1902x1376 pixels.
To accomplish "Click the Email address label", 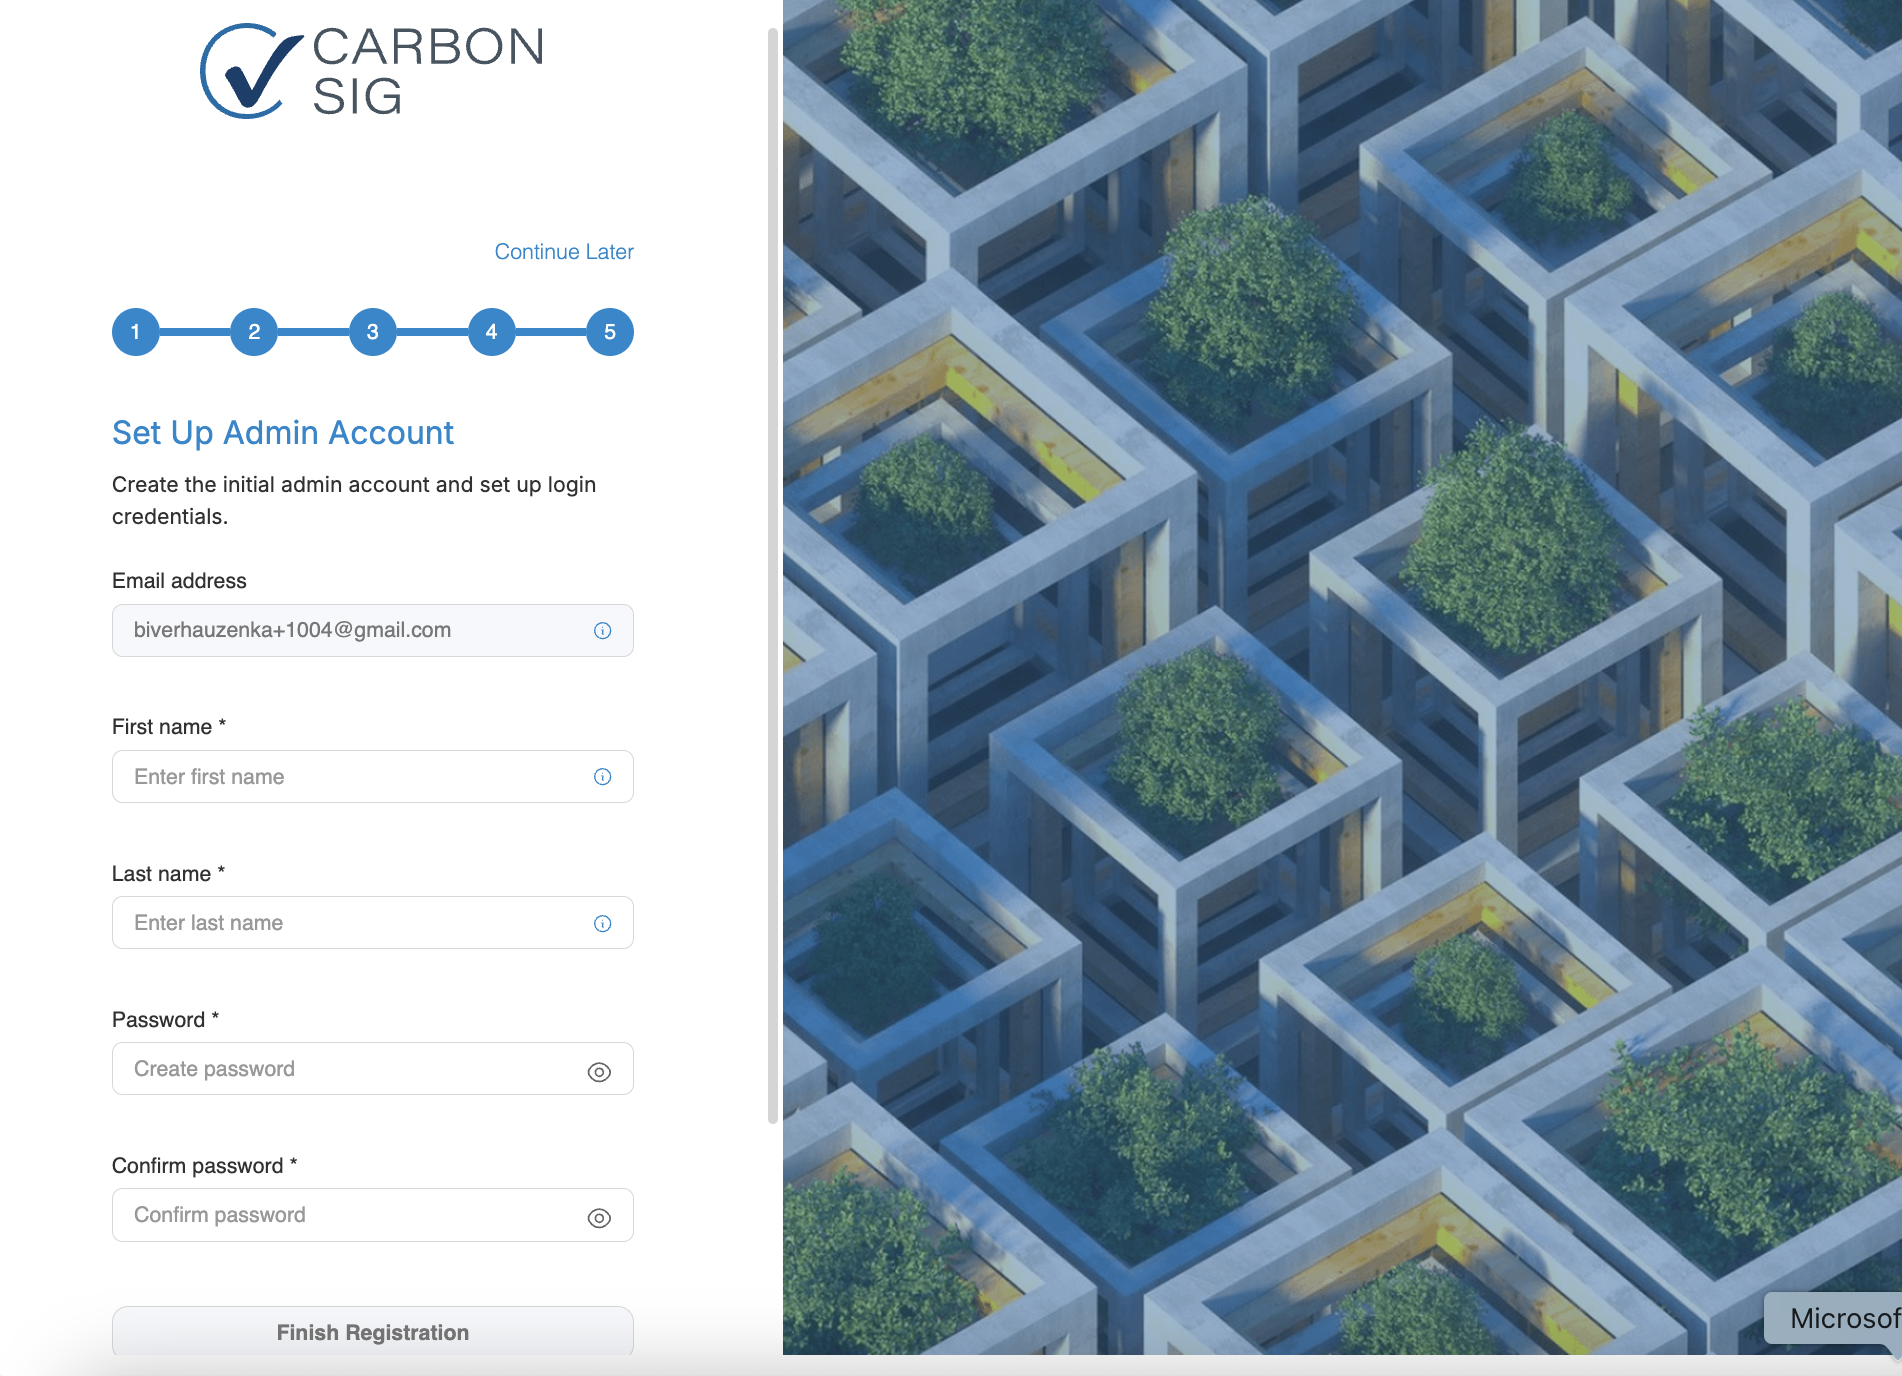I will pos(179,581).
